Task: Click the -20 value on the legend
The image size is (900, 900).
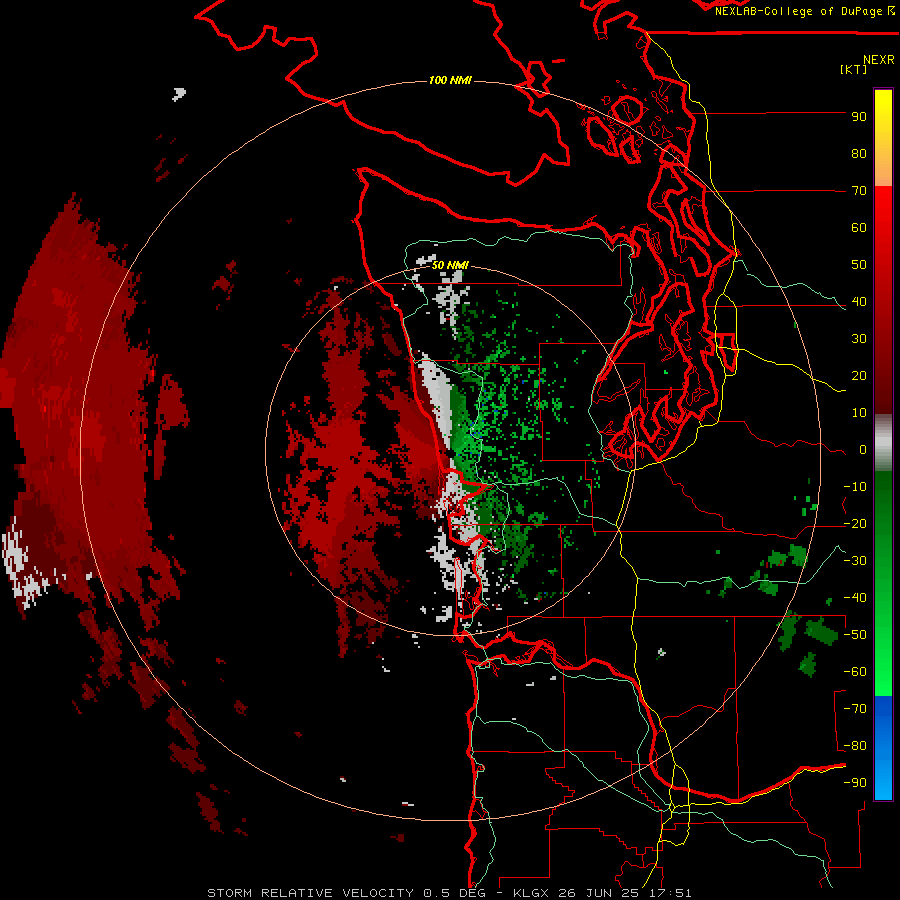Action: point(855,524)
